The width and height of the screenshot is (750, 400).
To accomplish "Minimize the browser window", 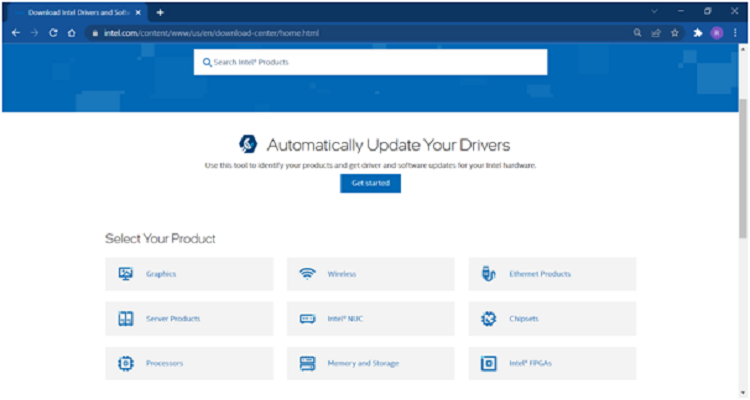I will (x=681, y=11).
